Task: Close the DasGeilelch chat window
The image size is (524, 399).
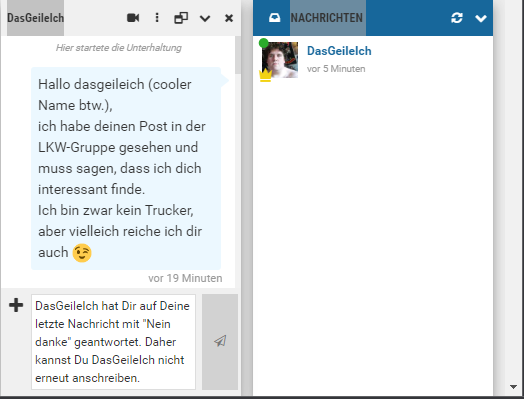Action: coord(229,18)
